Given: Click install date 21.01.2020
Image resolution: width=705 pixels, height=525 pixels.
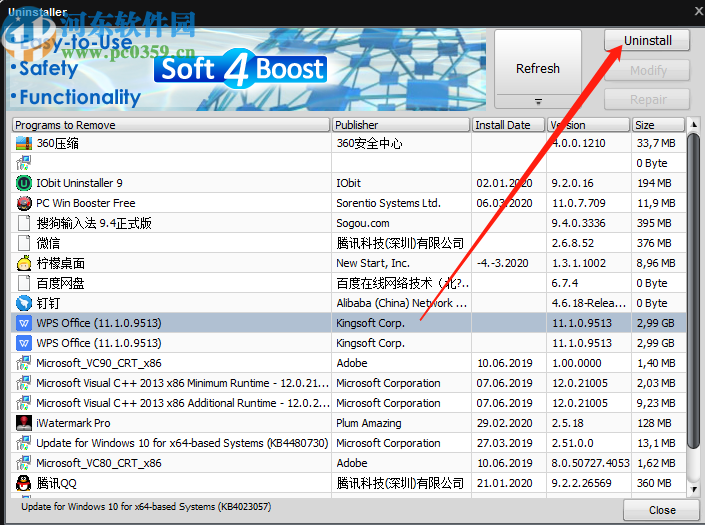Looking at the screenshot, I should [504, 483].
